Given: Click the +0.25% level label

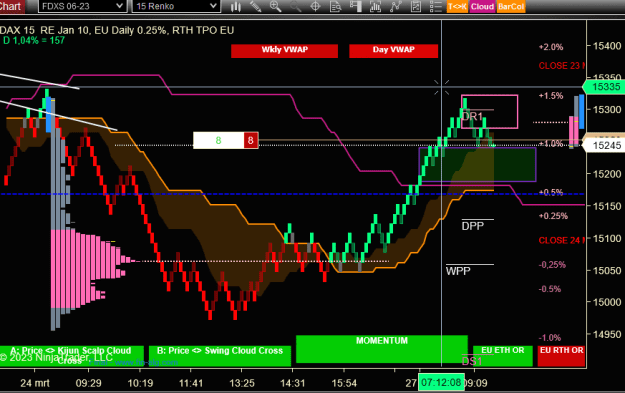Looking at the screenshot, I should pyautogui.click(x=553, y=216).
